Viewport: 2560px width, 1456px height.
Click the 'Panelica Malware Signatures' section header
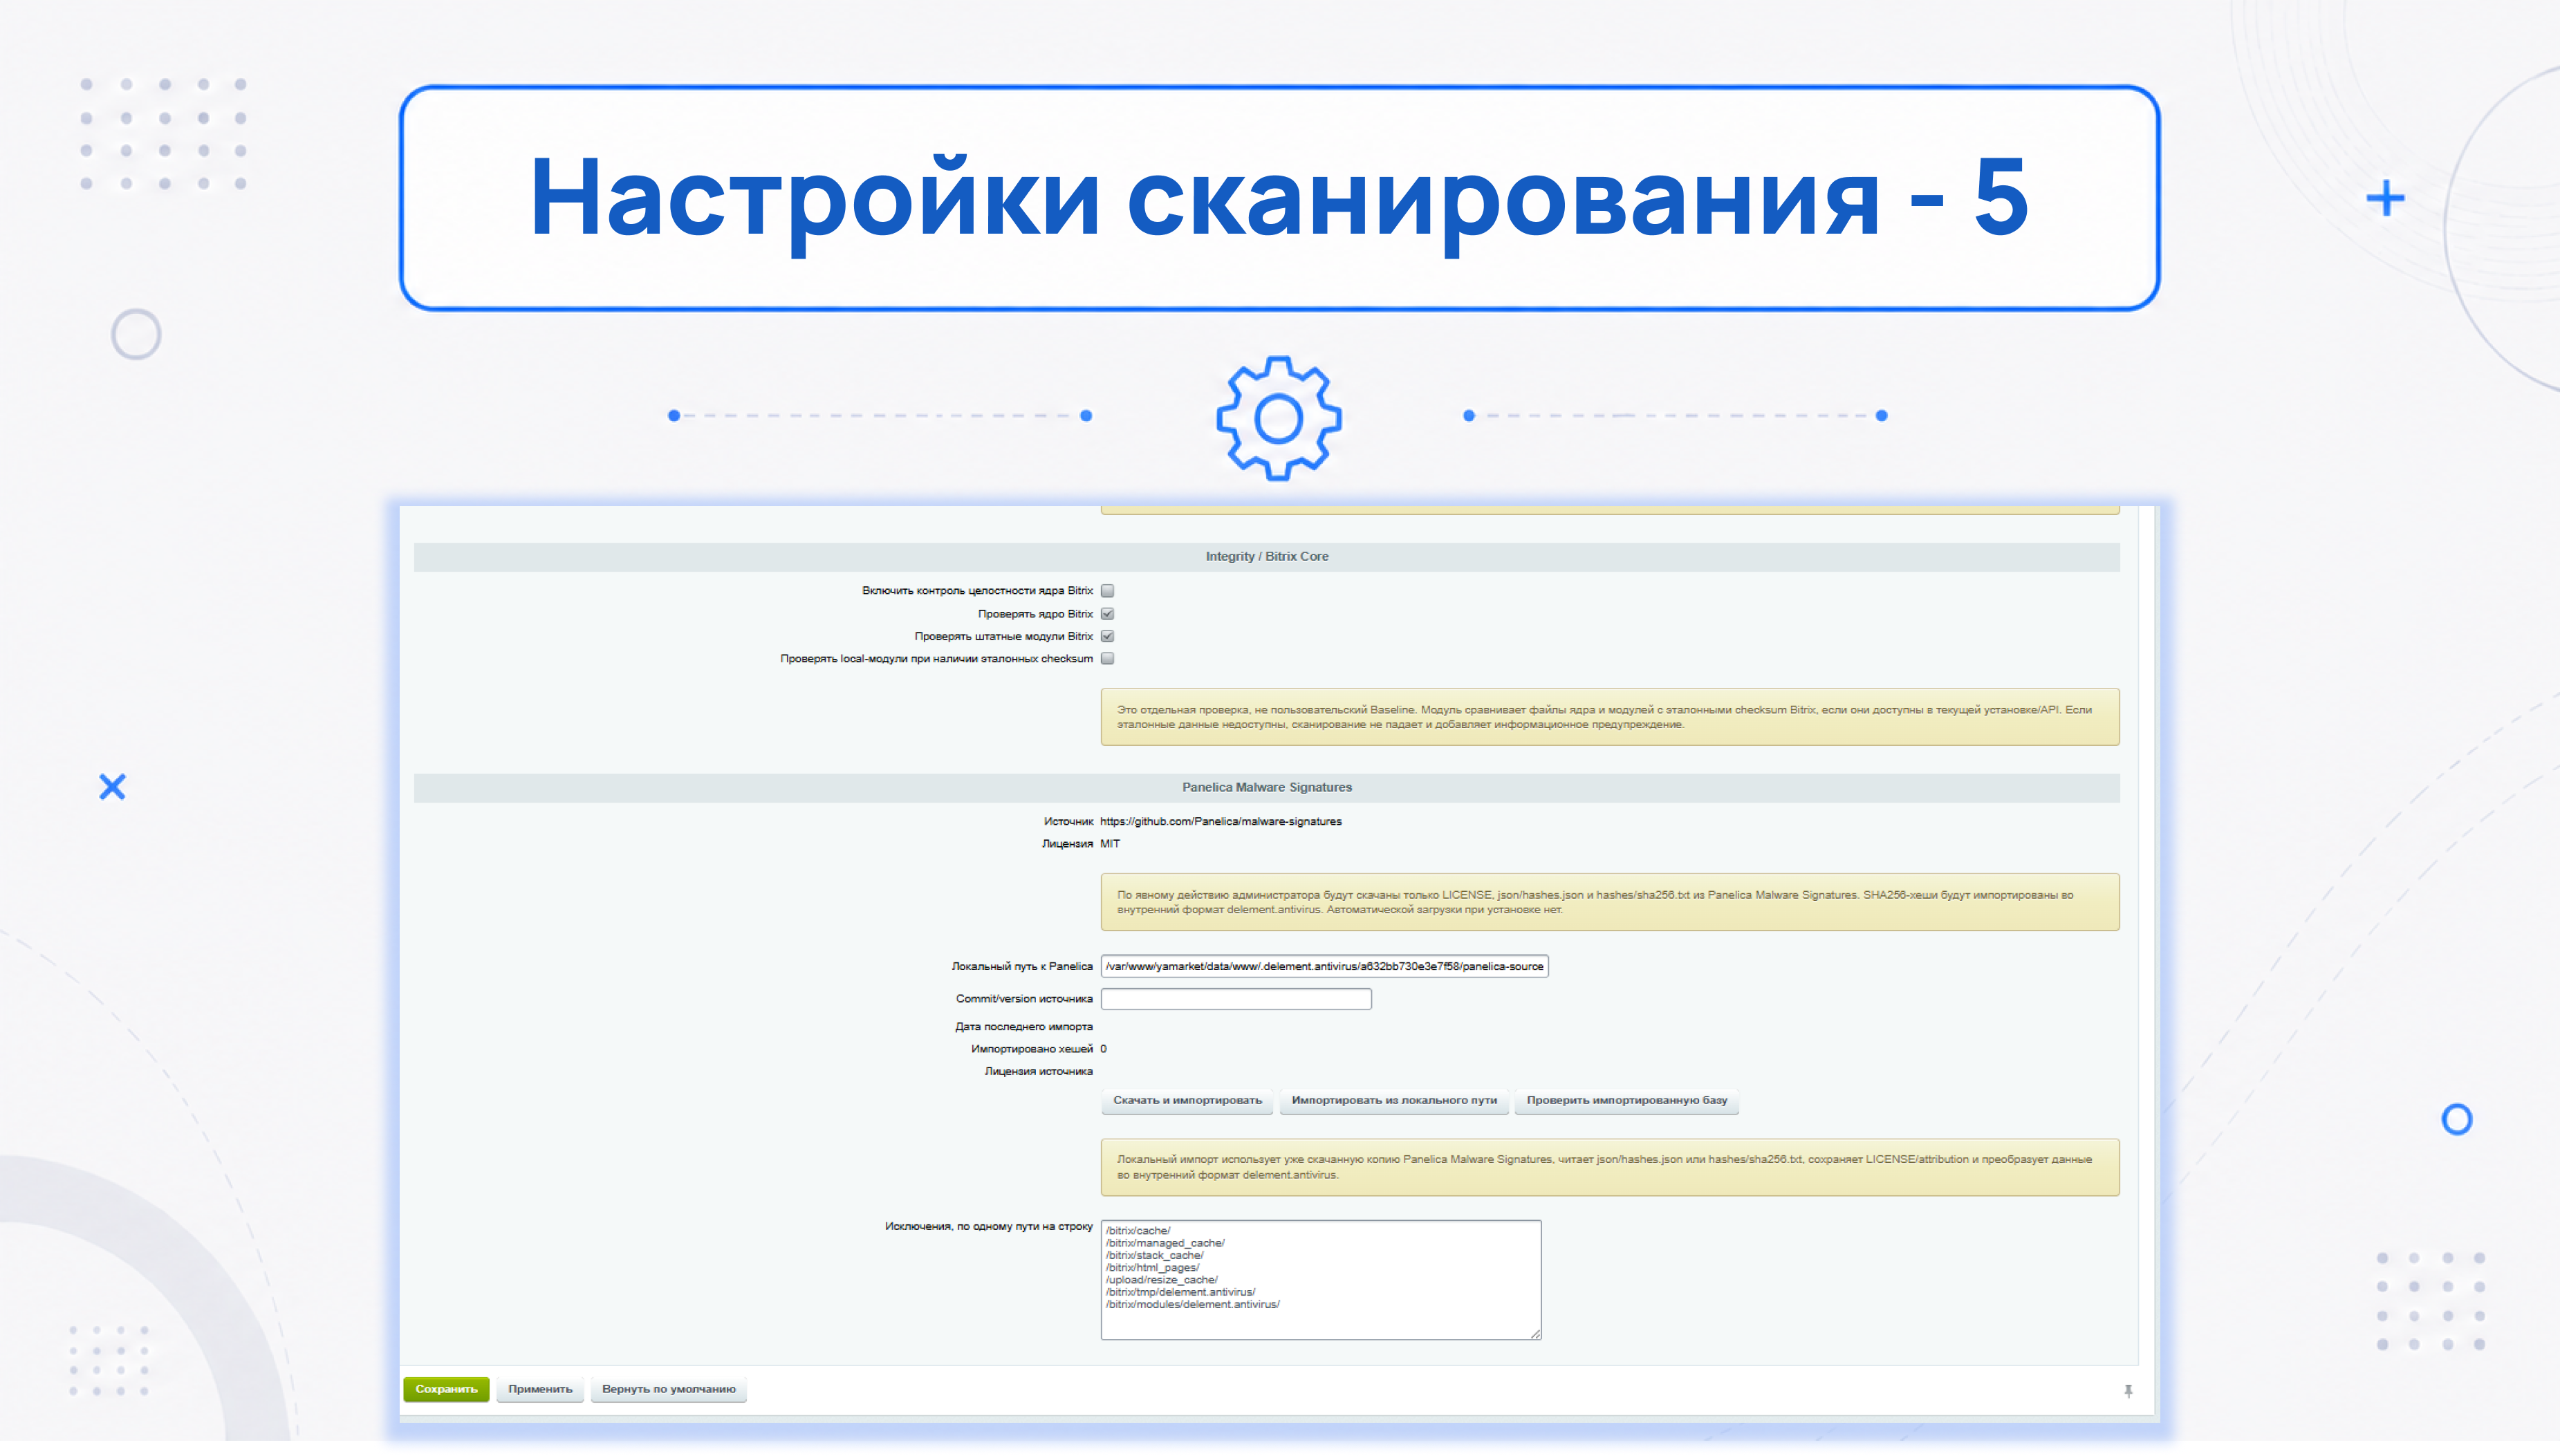point(1267,788)
